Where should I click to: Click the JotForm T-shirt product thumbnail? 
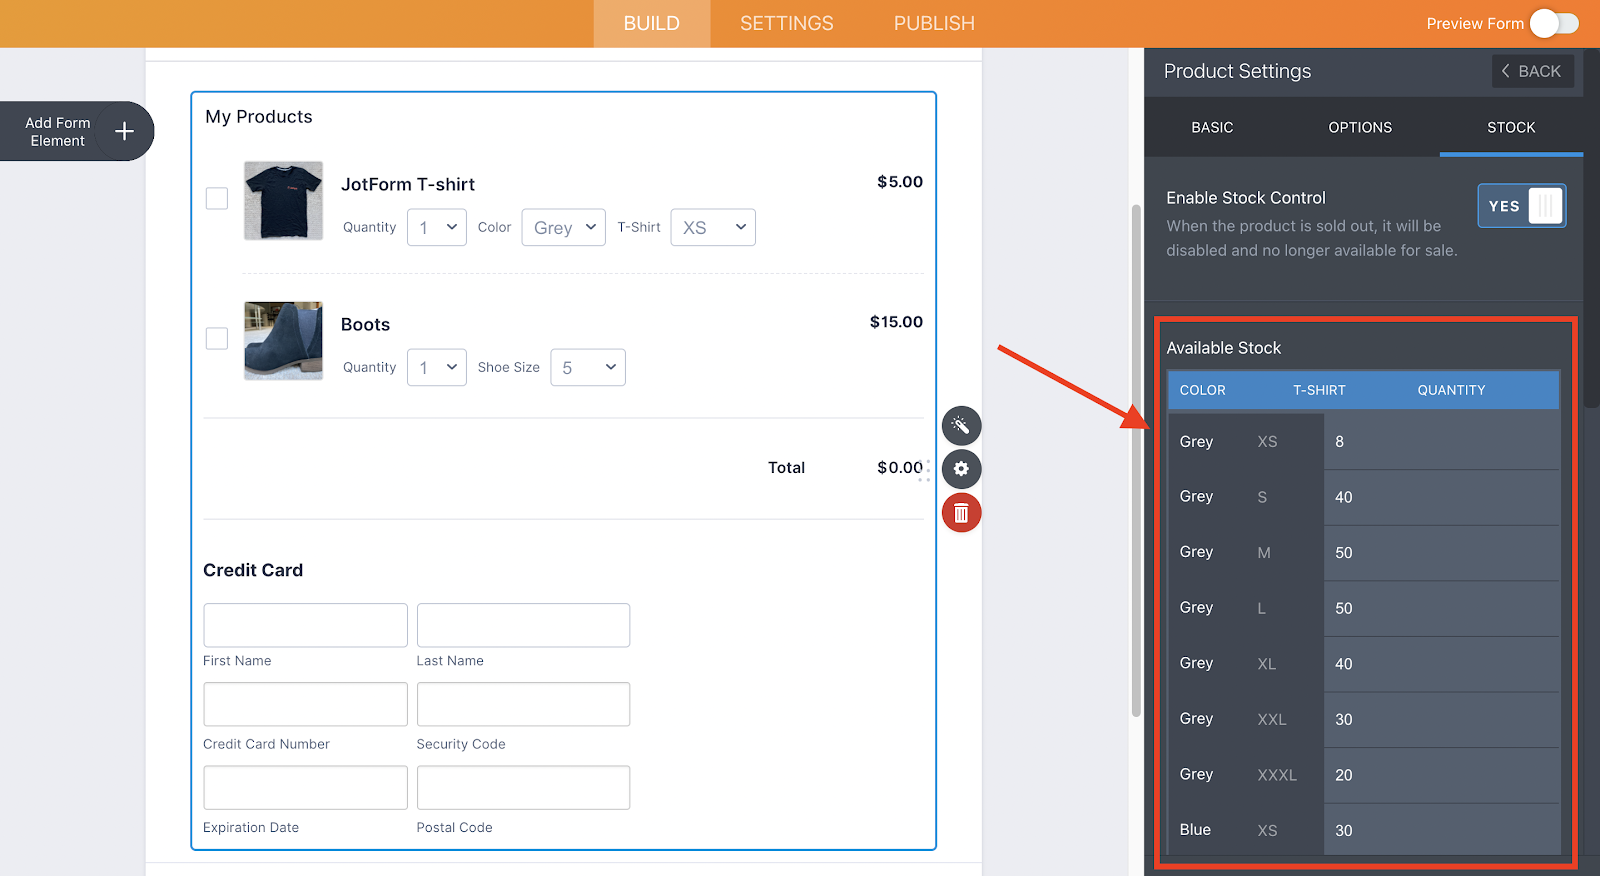click(x=283, y=200)
